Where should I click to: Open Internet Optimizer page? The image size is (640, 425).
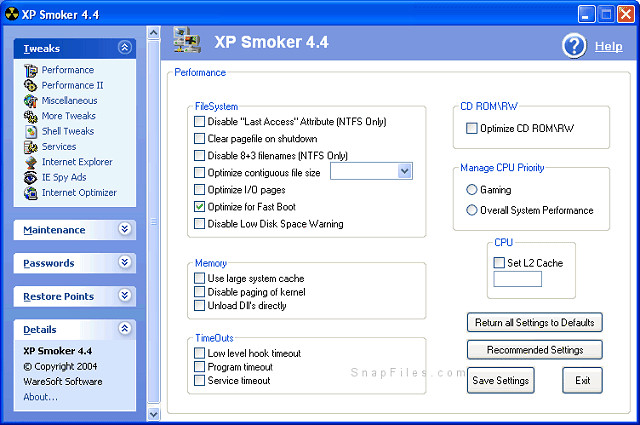(x=79, y=192)
